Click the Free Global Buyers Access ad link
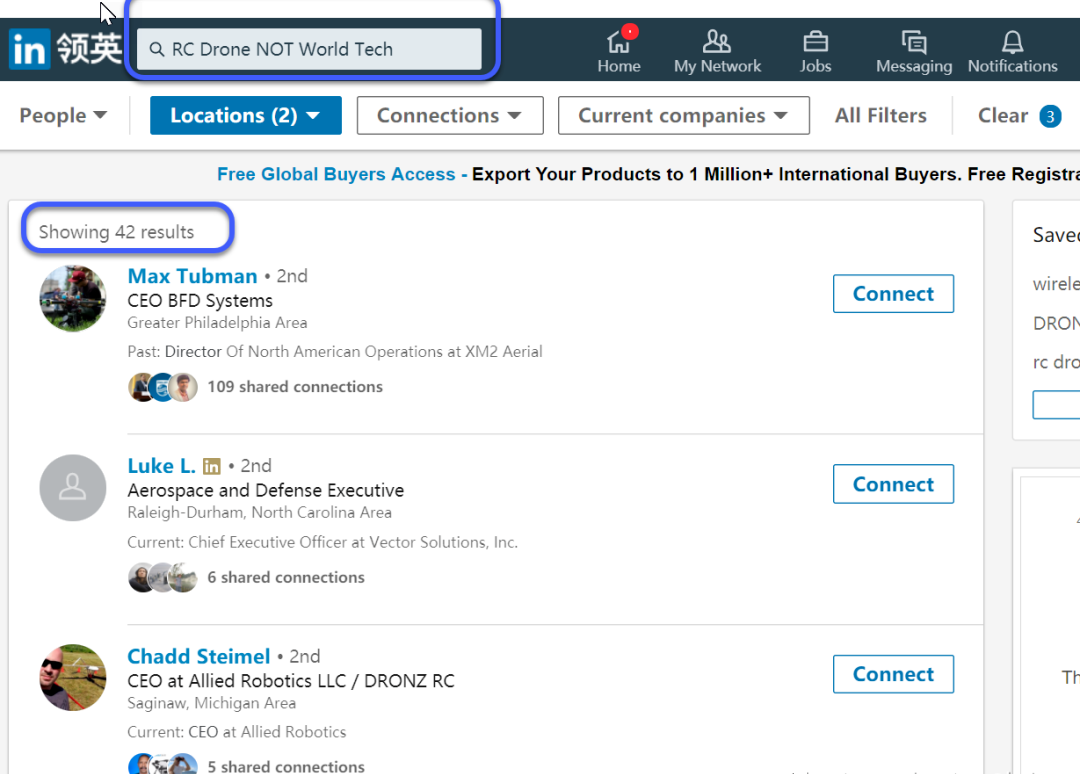1080x774 pixels. [x=336, y=174]
